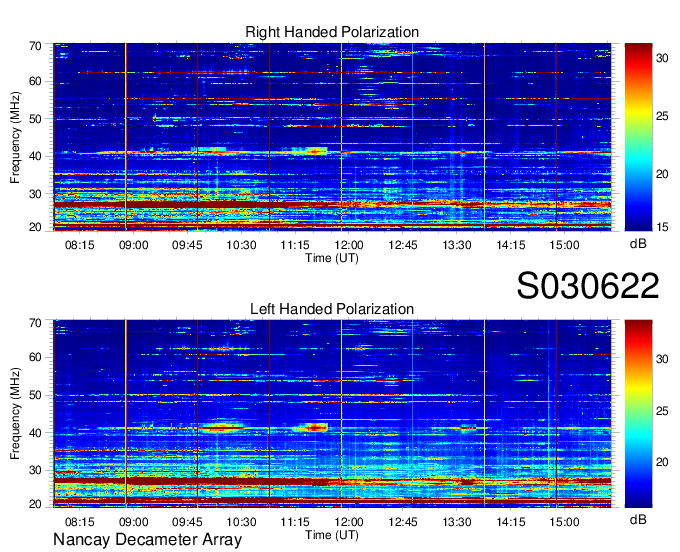The height and width of the screenshot is (552, 680).
Task: Click 11:15 tick under Right Handed plot
Action: (295, 245)
